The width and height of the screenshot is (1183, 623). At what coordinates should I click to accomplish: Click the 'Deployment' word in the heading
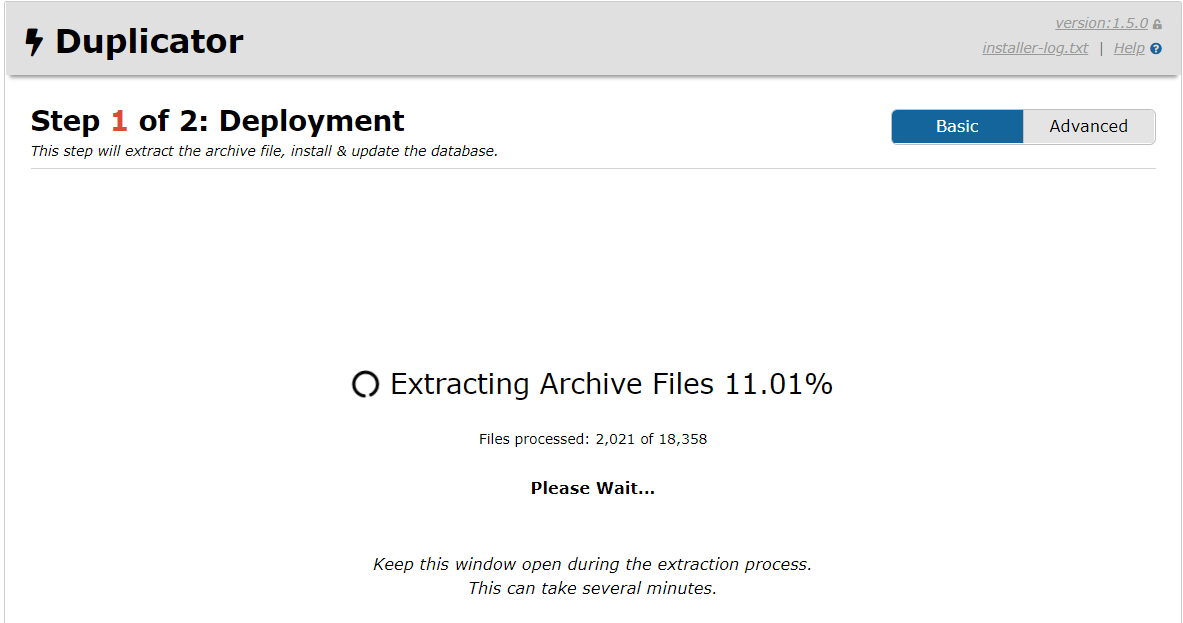click(312, 122)
